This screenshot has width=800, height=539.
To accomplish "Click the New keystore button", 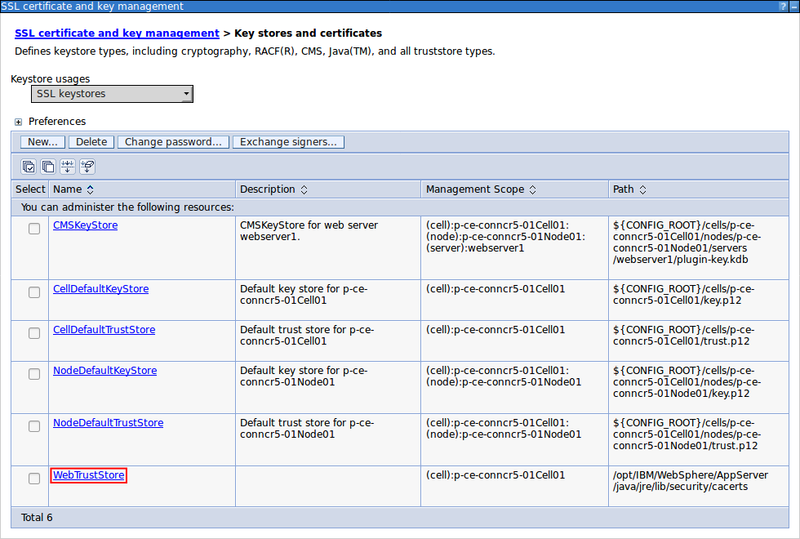I will (42, 142).
